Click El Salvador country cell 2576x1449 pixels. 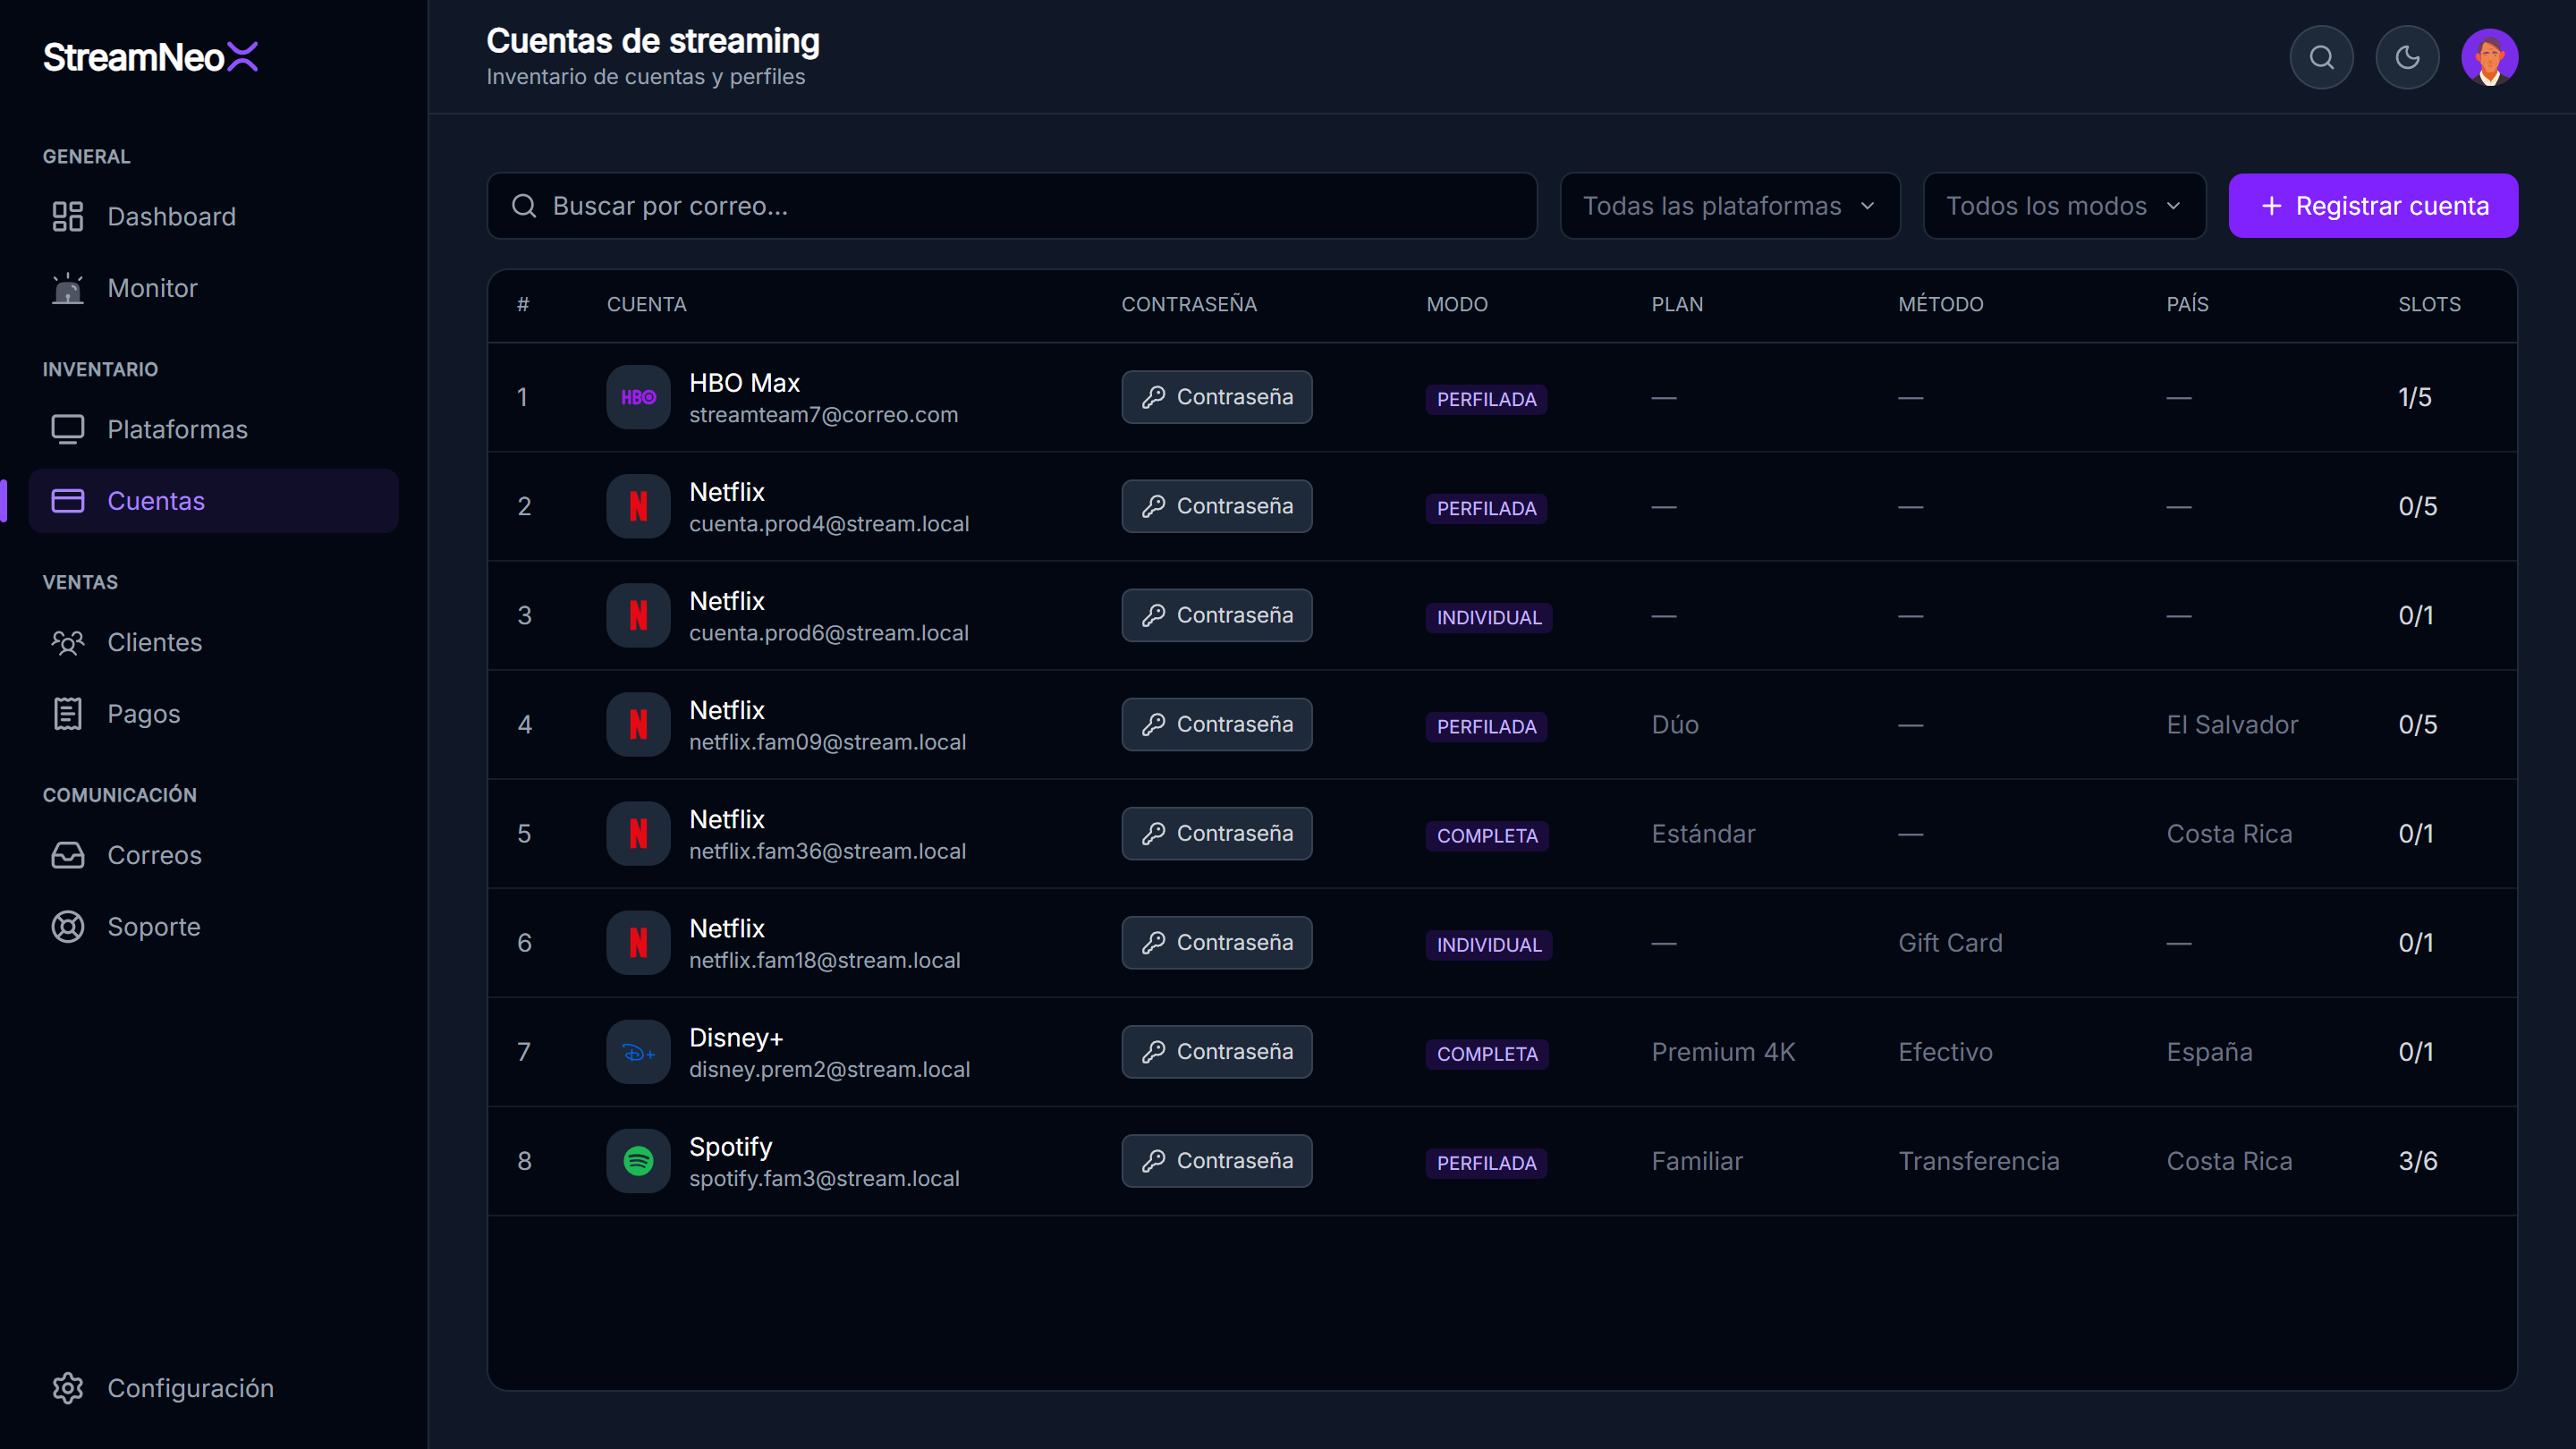click(2232, 725)
